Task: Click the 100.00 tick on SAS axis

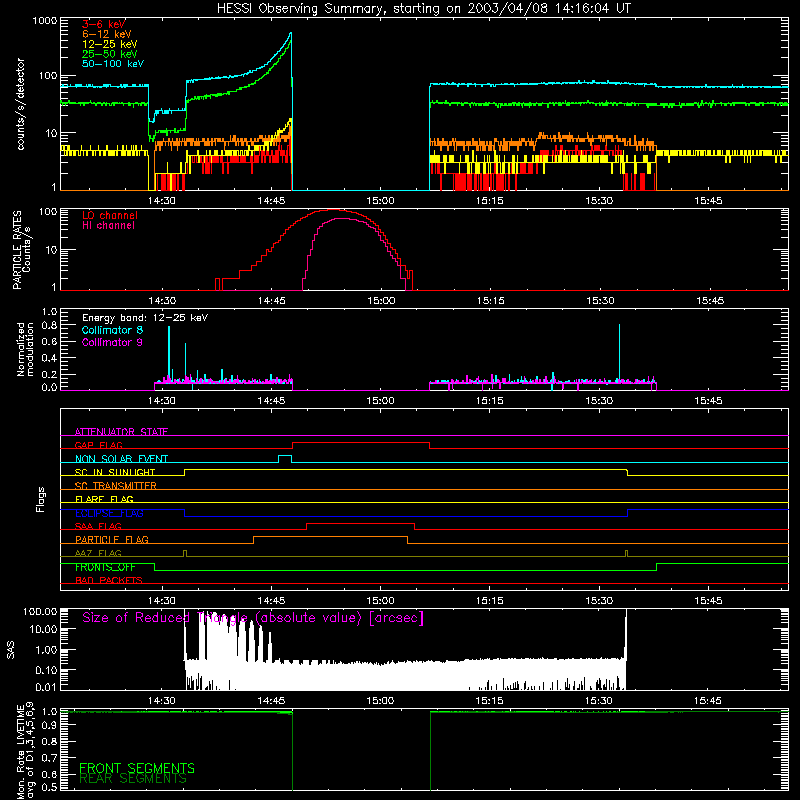Action: coord(40,612)
